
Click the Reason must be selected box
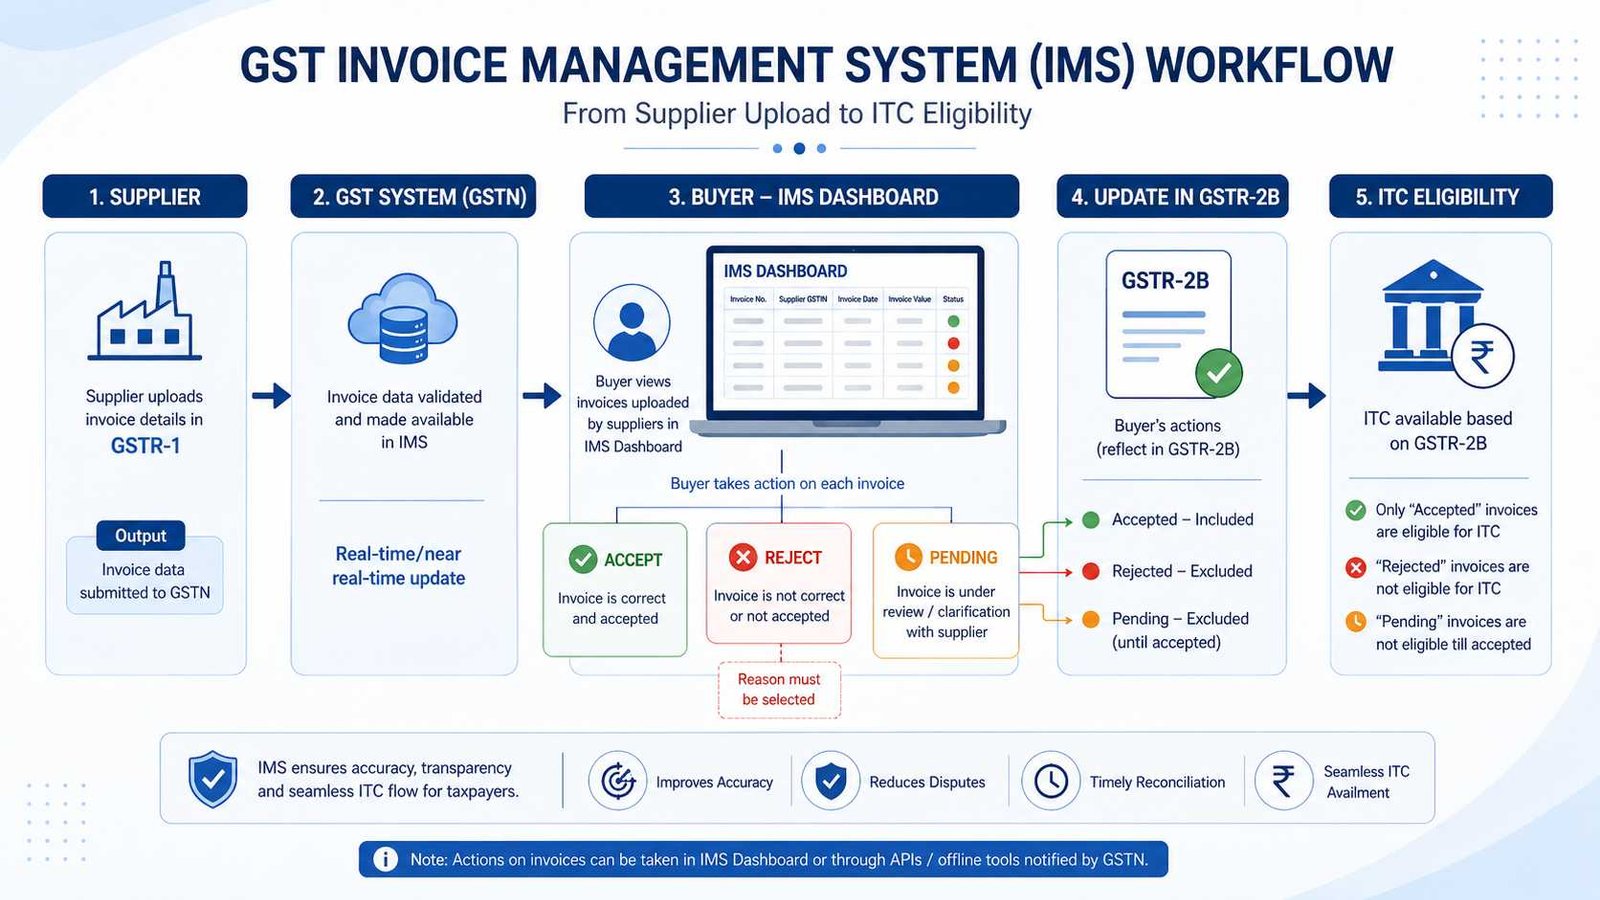pyautogui.click(x=779, y=690)
